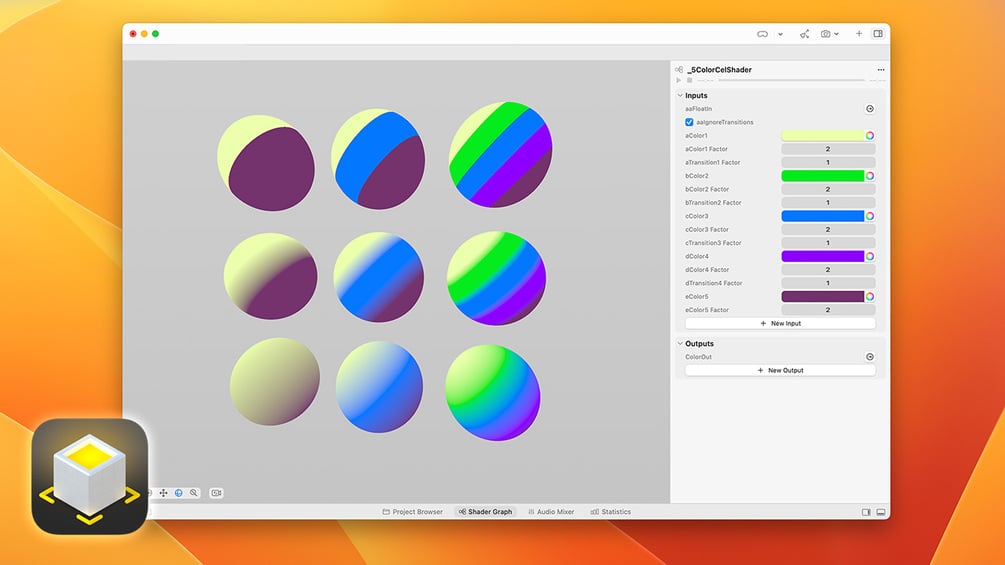This screenshot has width=1005, height=565.
Task: Open color wheel picker for aColor1
Action: coord(870,136)
